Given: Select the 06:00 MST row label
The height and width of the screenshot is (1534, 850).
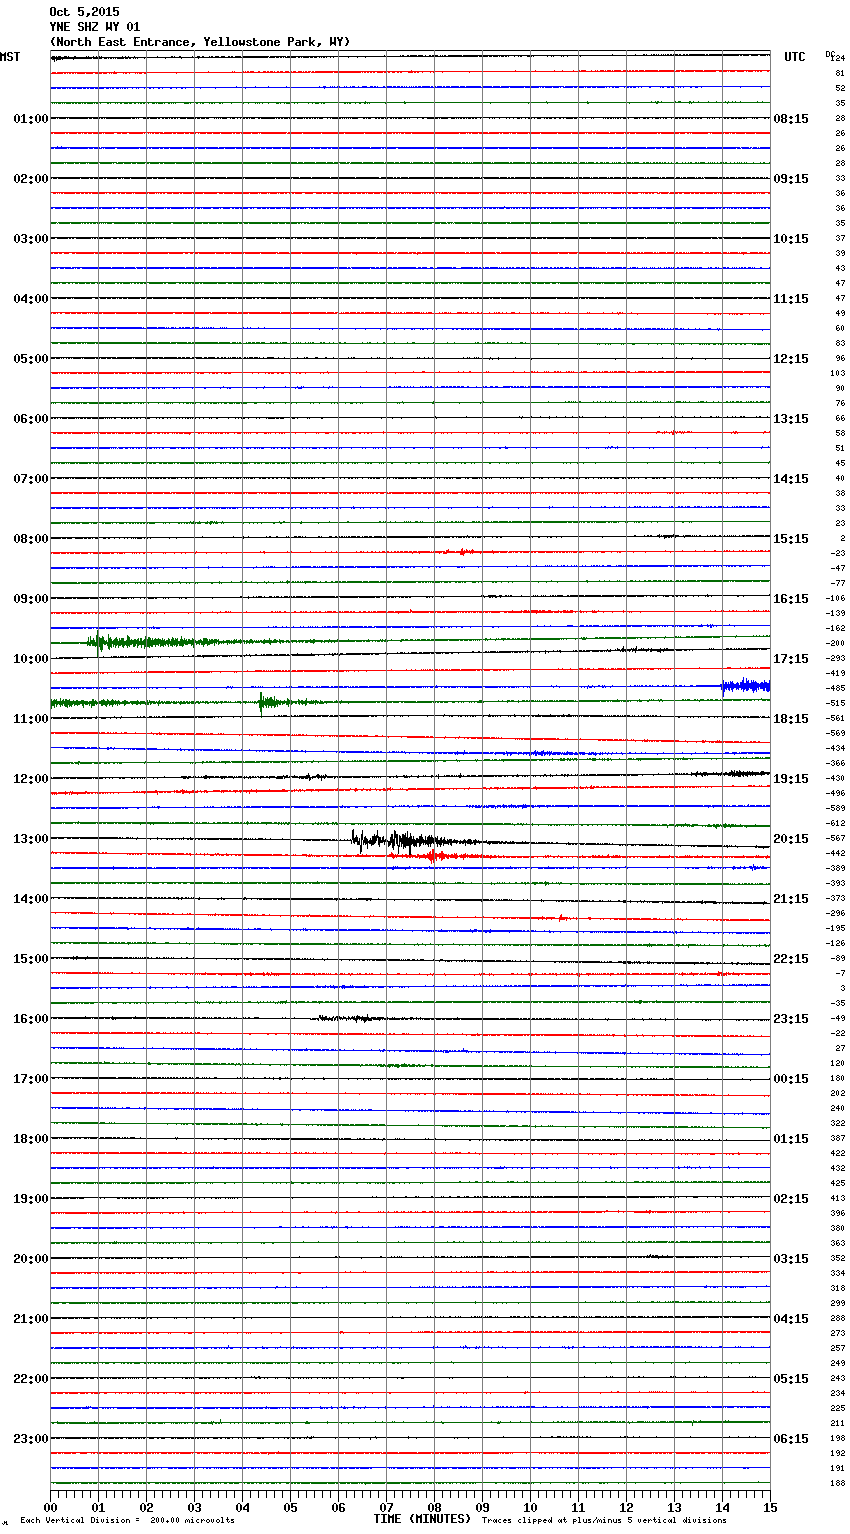Looking at the screenshot, I should tap(31, 419).
